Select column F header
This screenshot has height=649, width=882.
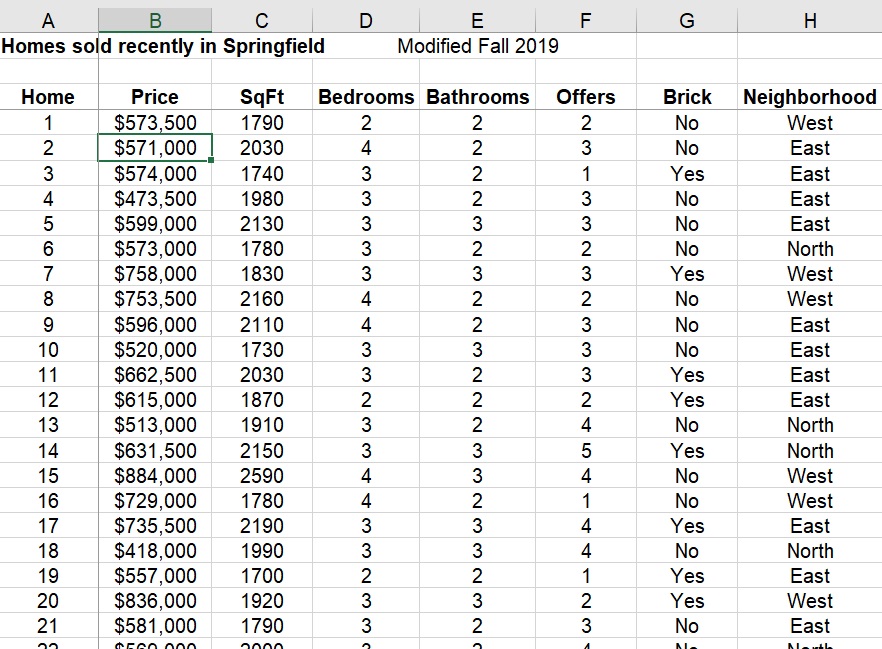coord(586,21)
